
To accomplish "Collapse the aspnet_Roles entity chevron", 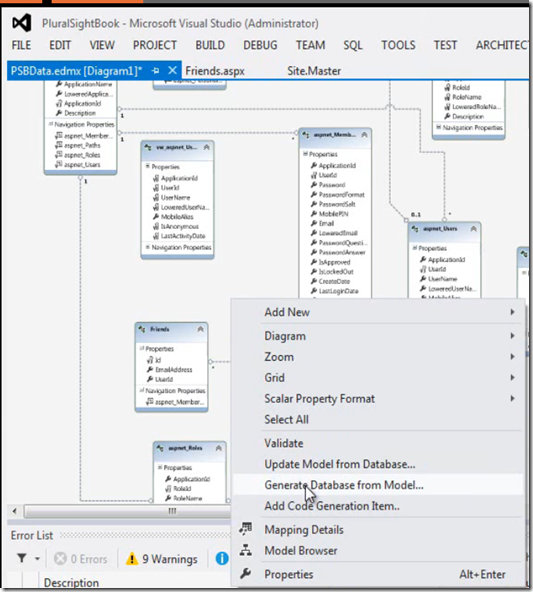I will (219, 448).
